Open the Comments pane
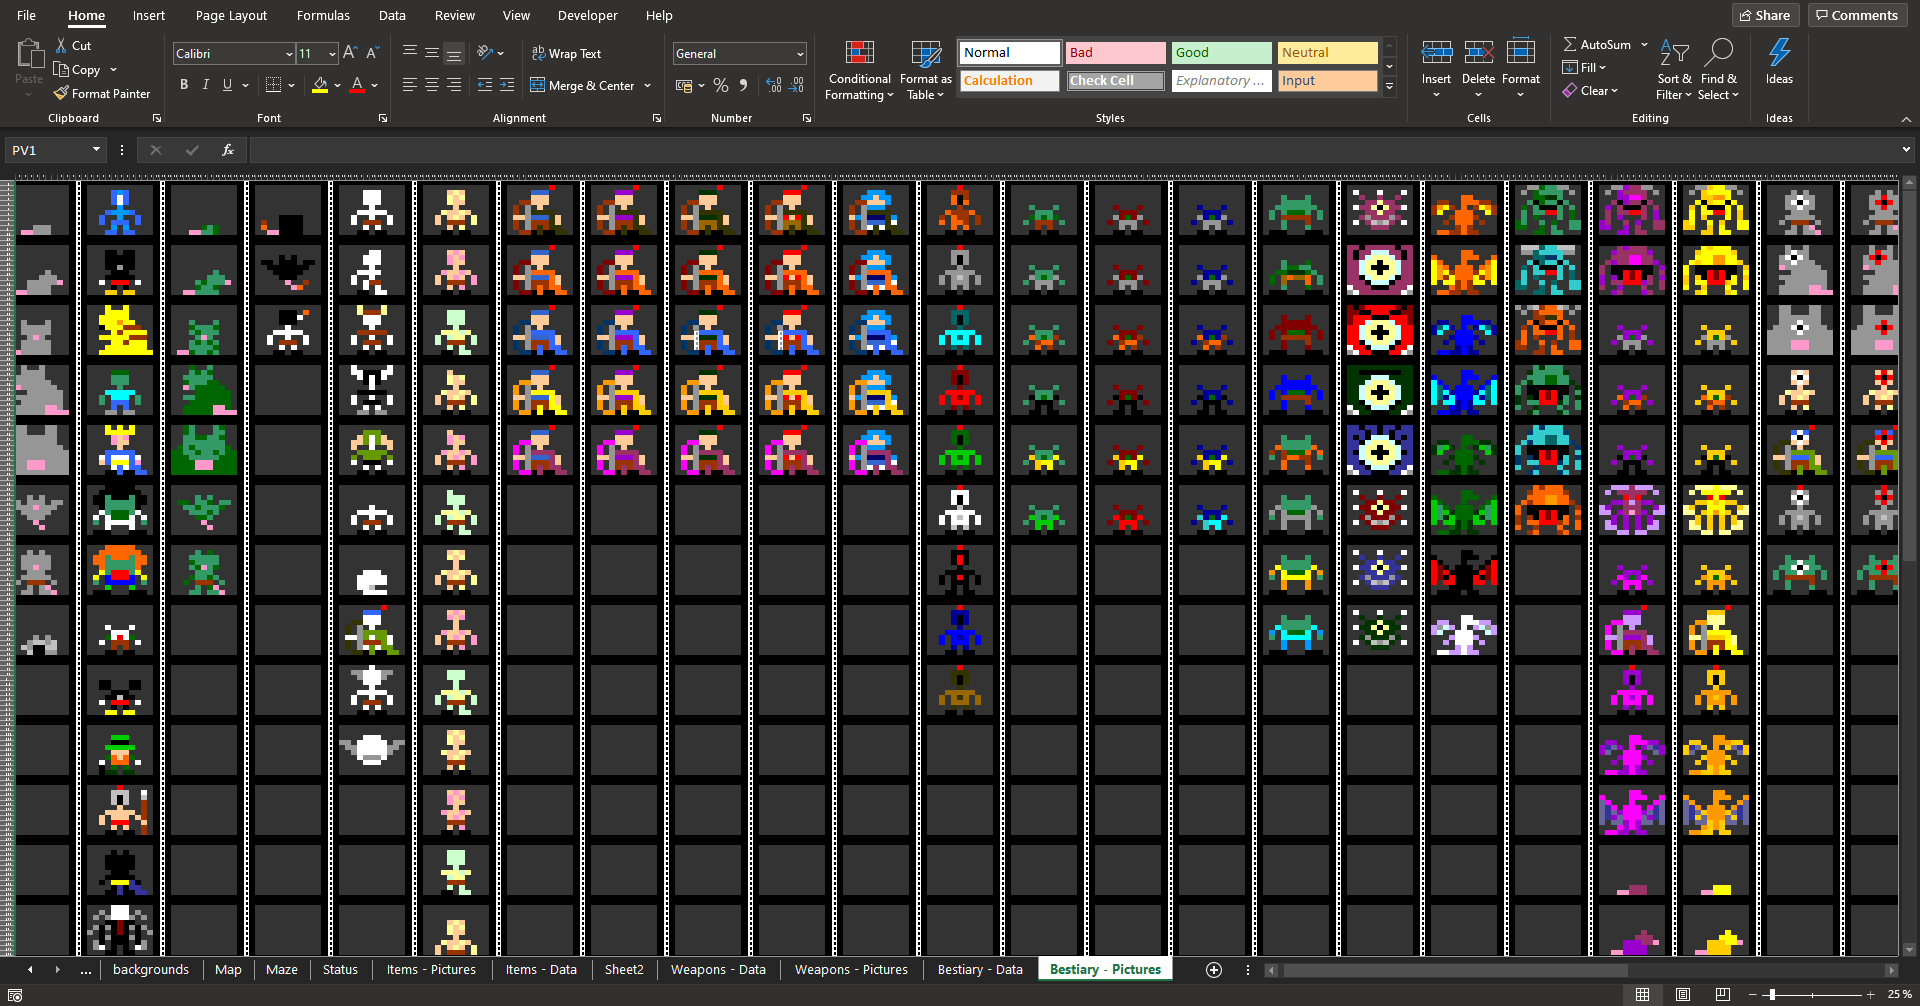1920x1006 pixels. coord(1857,15)
